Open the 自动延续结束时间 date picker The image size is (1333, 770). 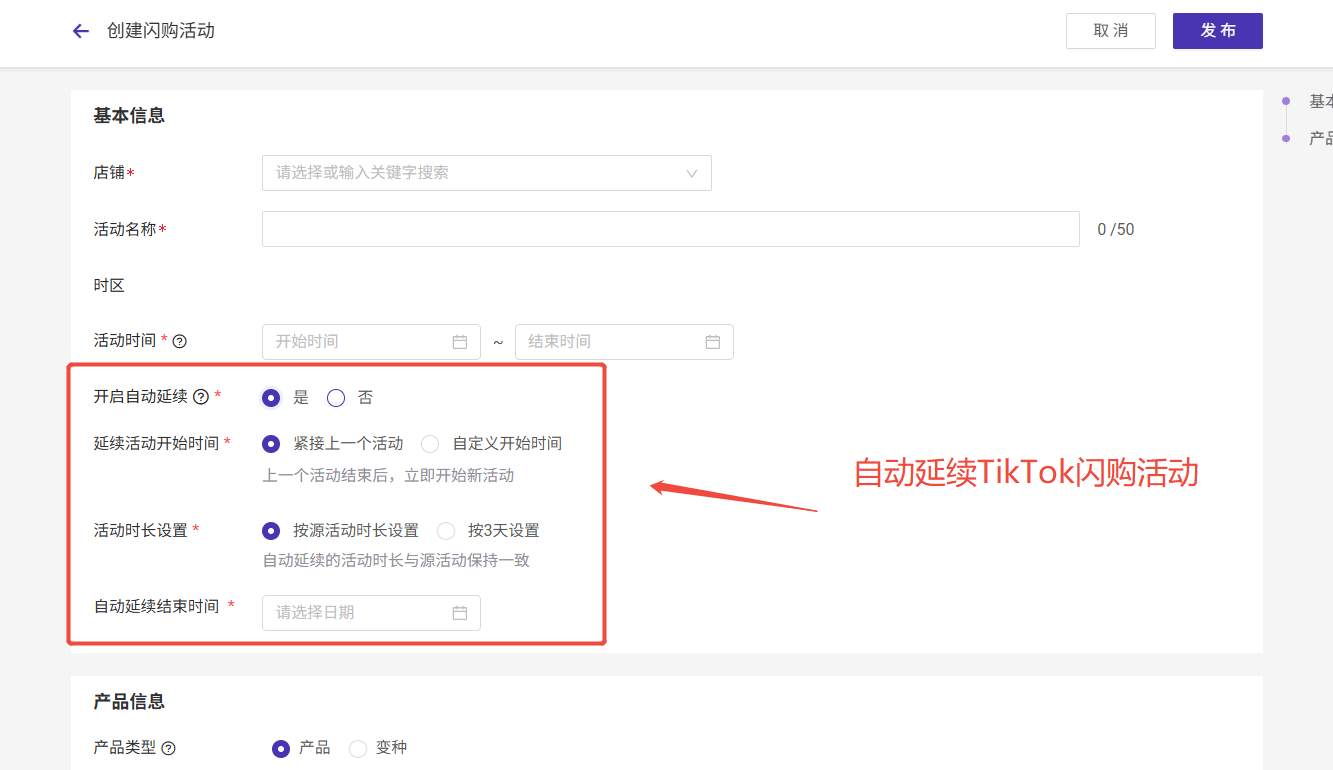pyautogui.click(x=360, y=613)
